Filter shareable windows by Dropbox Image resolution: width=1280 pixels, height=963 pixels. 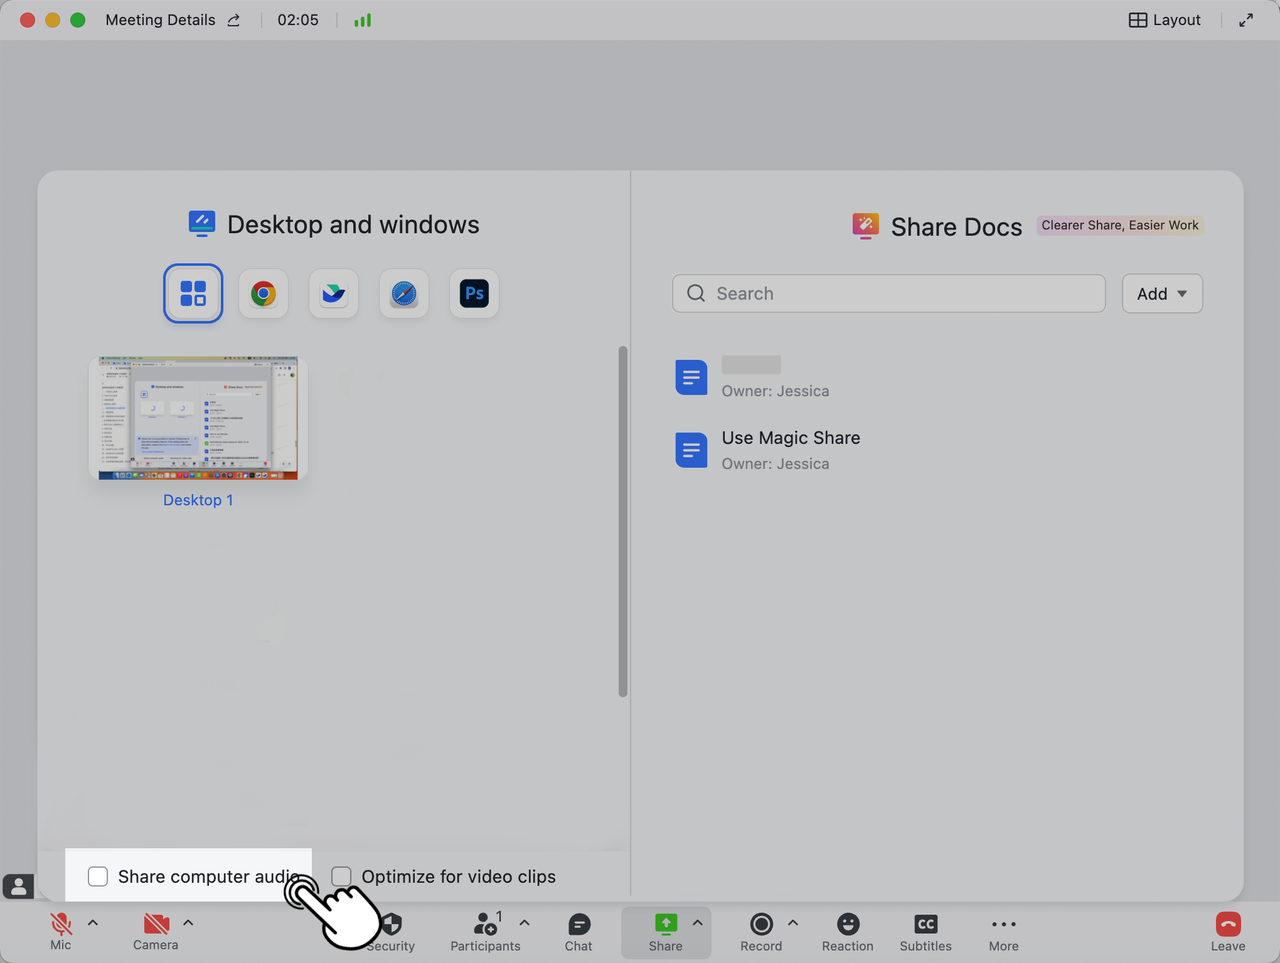point(333,293)
